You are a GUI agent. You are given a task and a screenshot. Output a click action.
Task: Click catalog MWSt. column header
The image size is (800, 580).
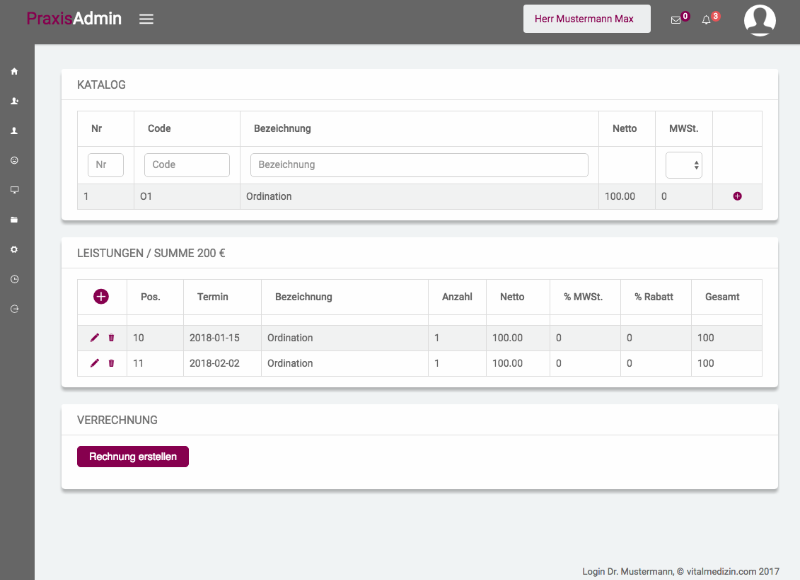coord(684,129)
